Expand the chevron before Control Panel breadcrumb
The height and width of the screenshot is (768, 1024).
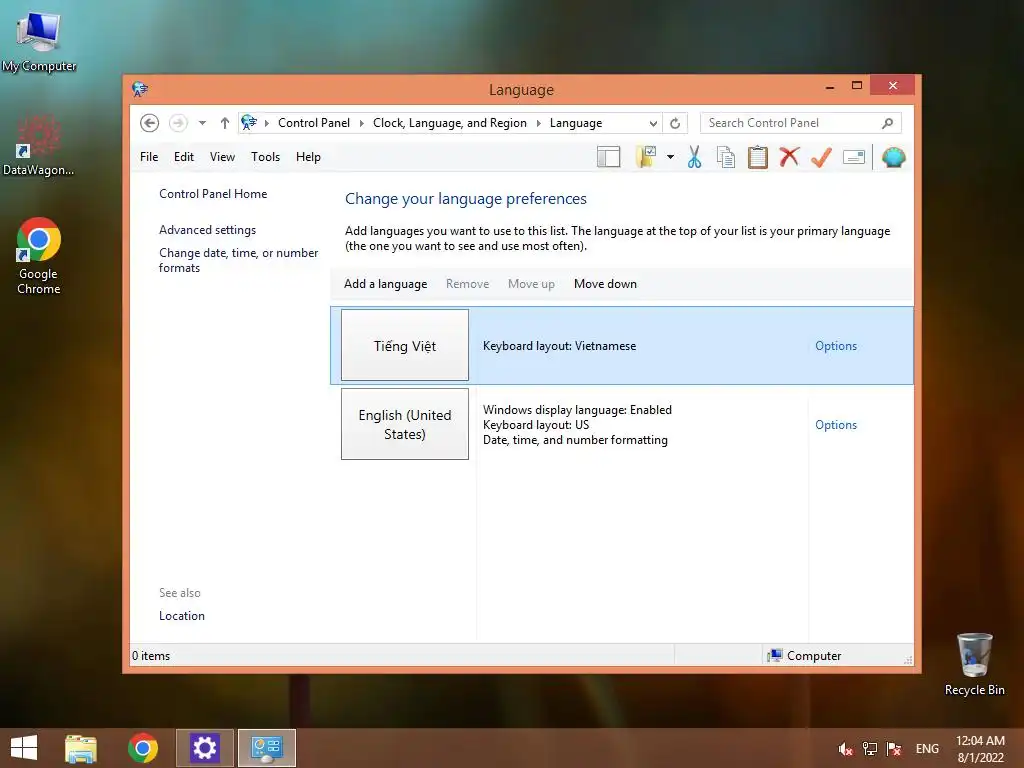coord(266,123)
